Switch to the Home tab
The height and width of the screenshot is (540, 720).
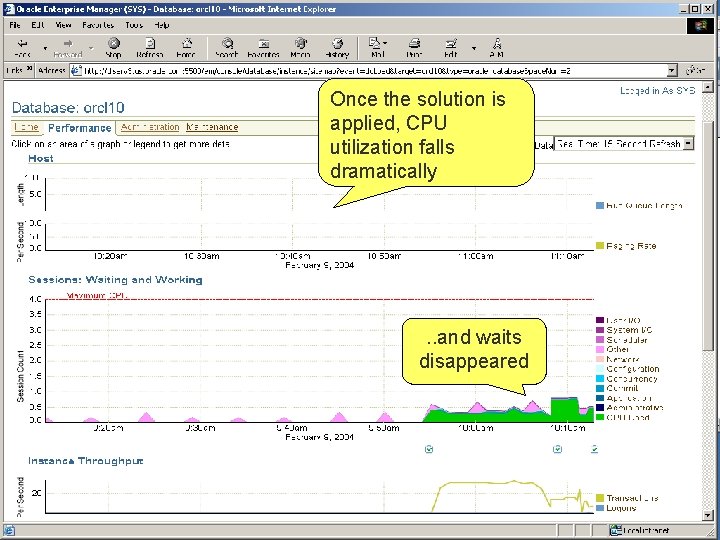[x=26, y=127]
